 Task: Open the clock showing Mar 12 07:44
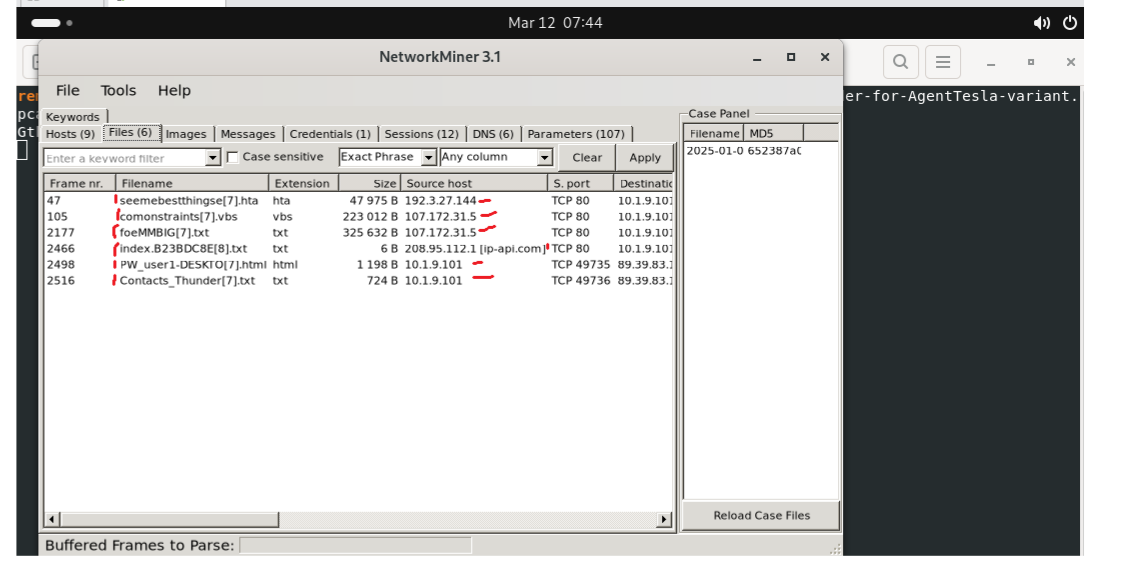[555, 23]
